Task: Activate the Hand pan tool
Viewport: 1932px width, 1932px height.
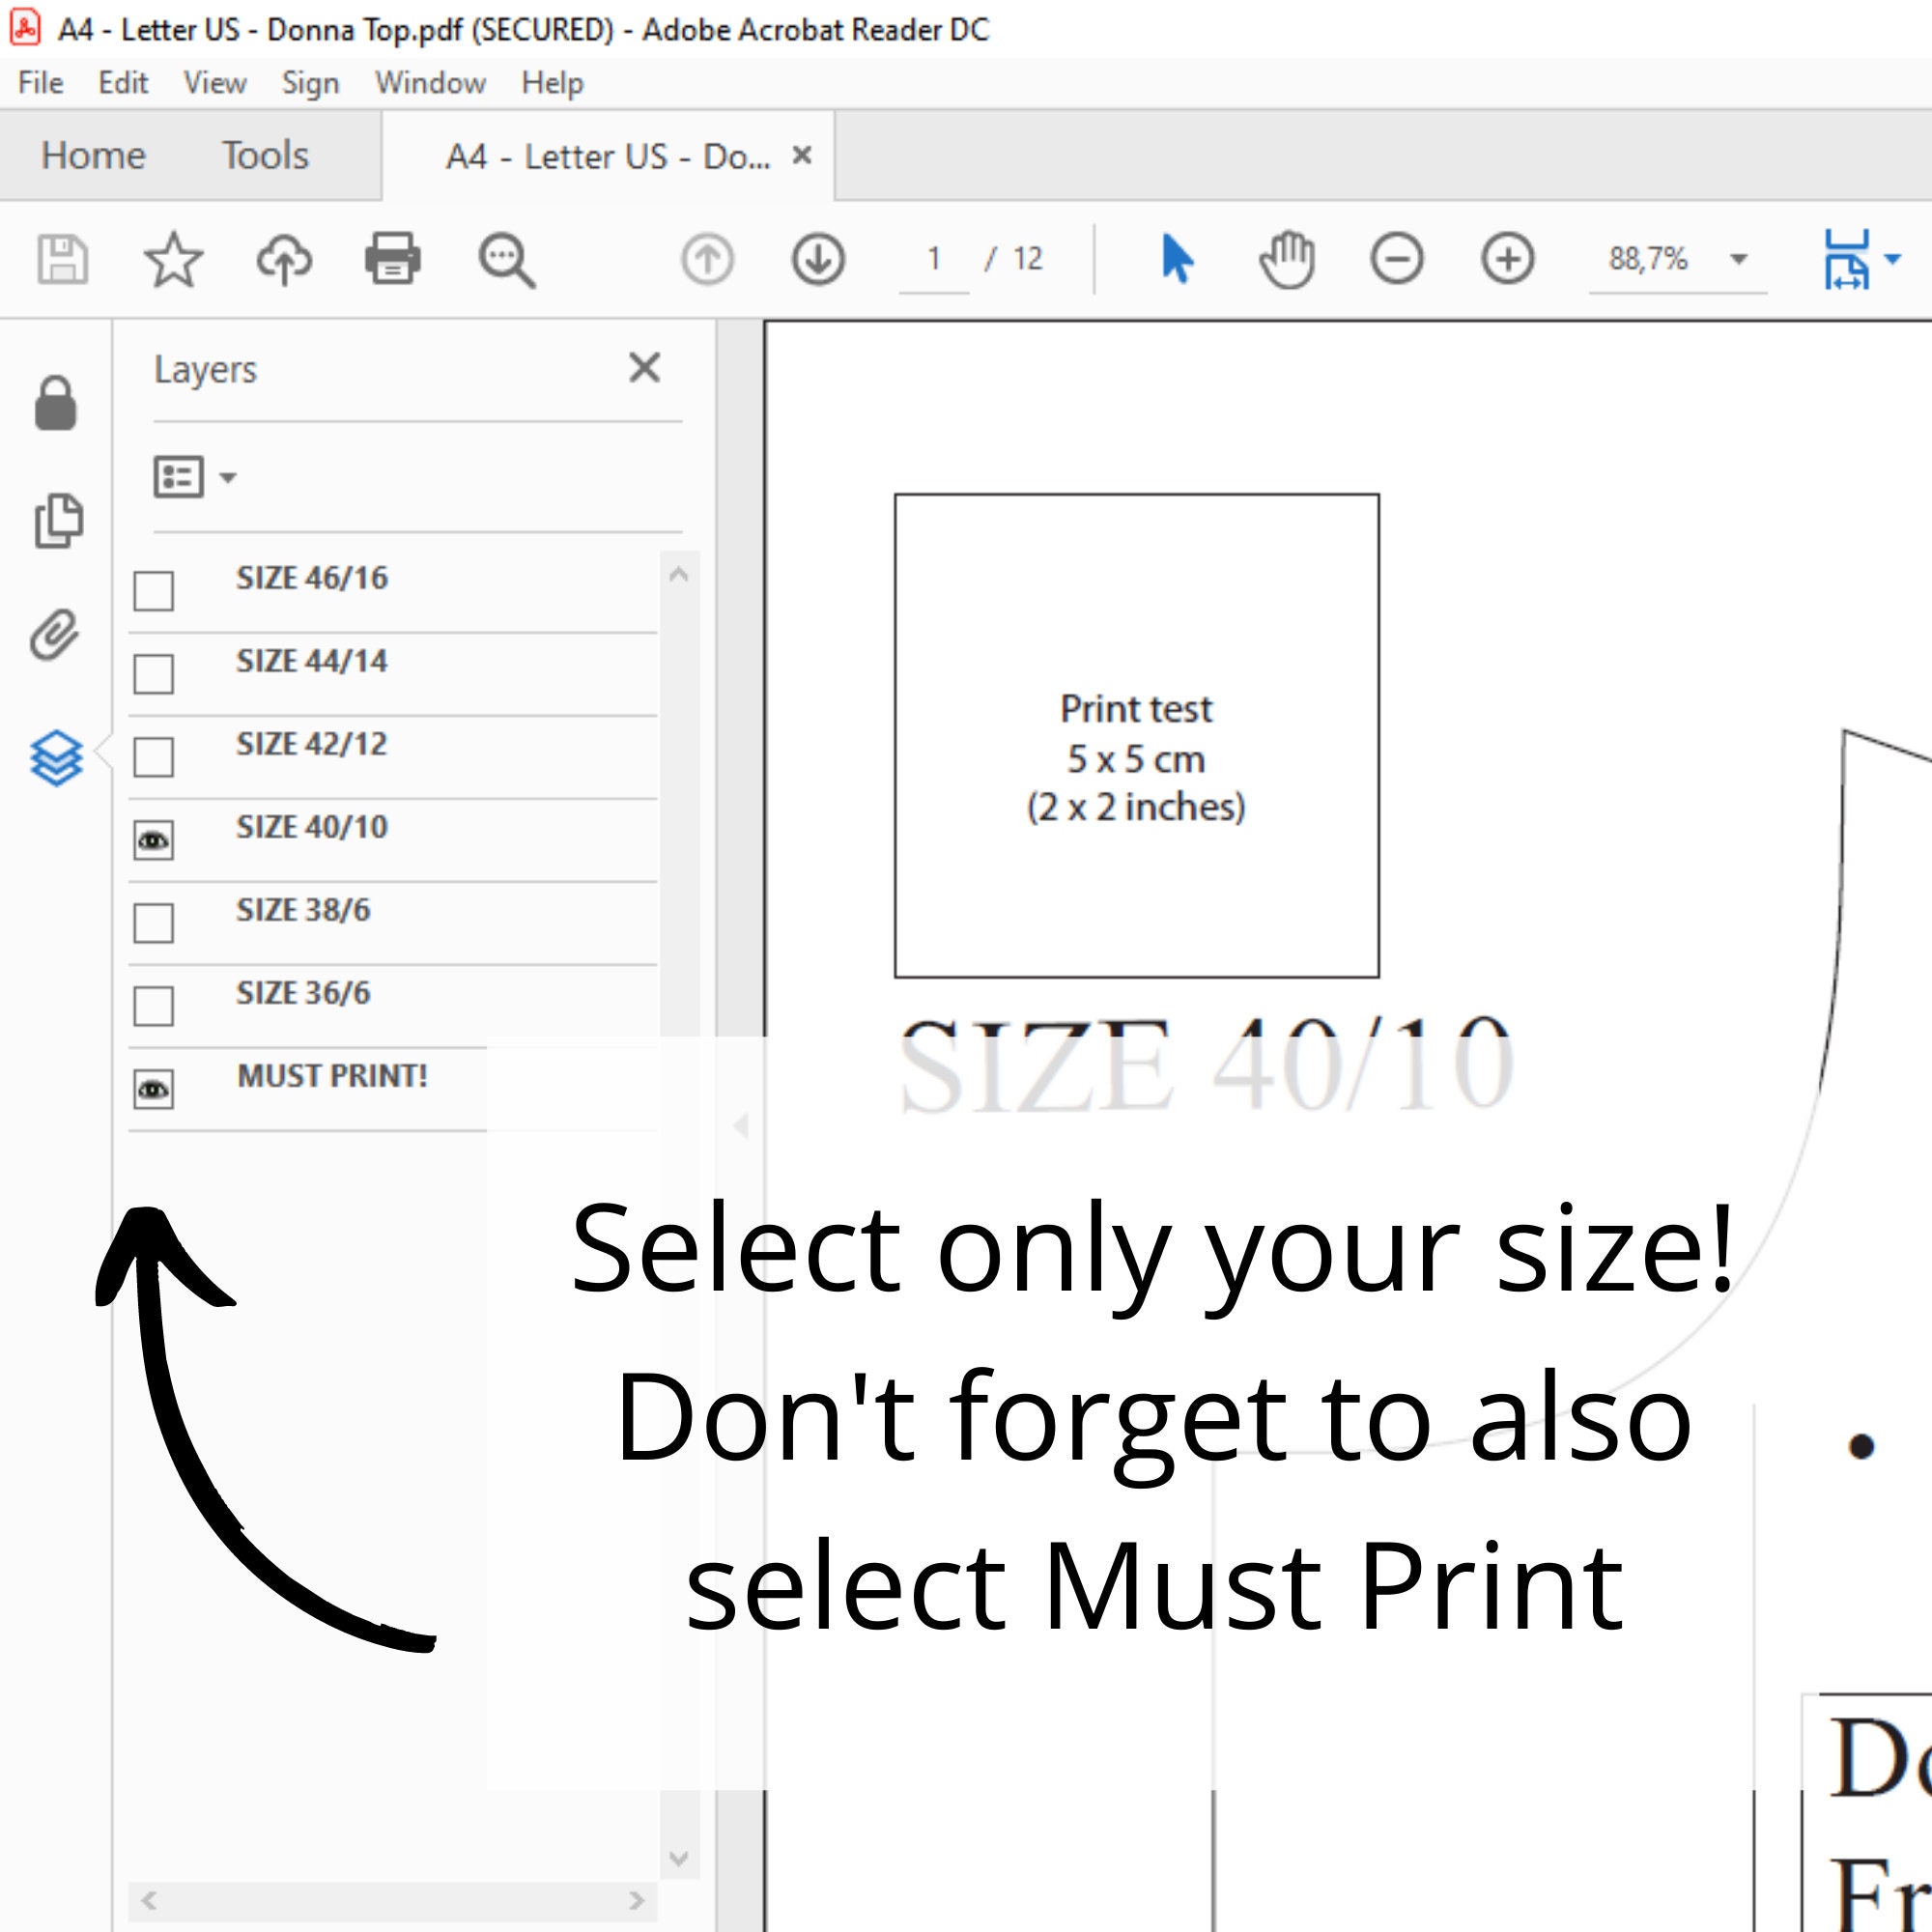Action: pos(1286,259)
